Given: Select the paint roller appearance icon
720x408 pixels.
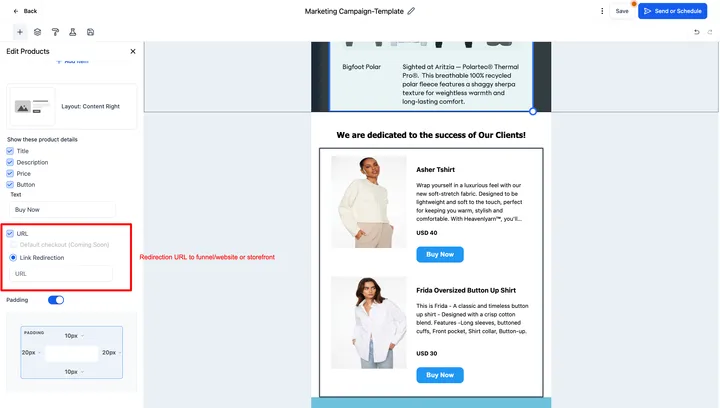Looking at the screenshot, I should pyautogui.click(x=55, y=32).
